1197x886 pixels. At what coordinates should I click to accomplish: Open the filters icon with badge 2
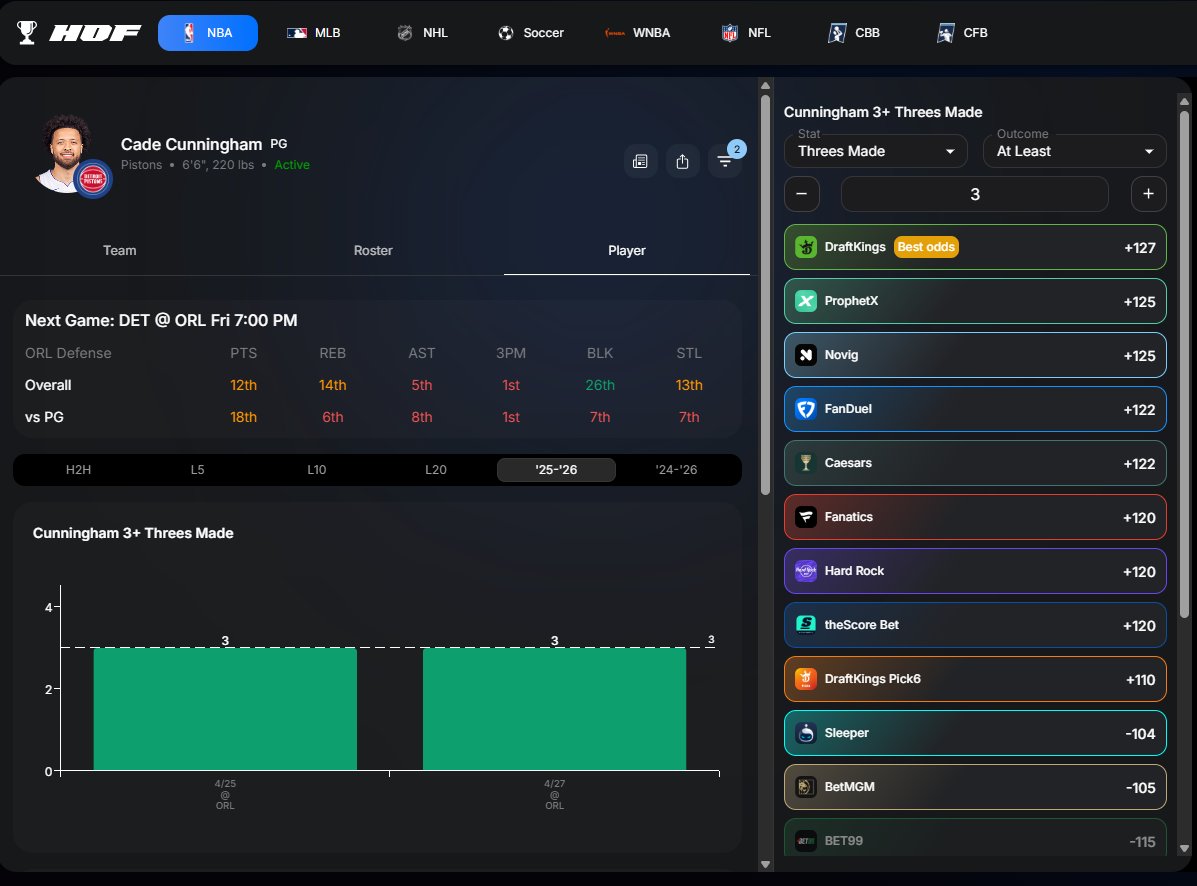point(725,160)
